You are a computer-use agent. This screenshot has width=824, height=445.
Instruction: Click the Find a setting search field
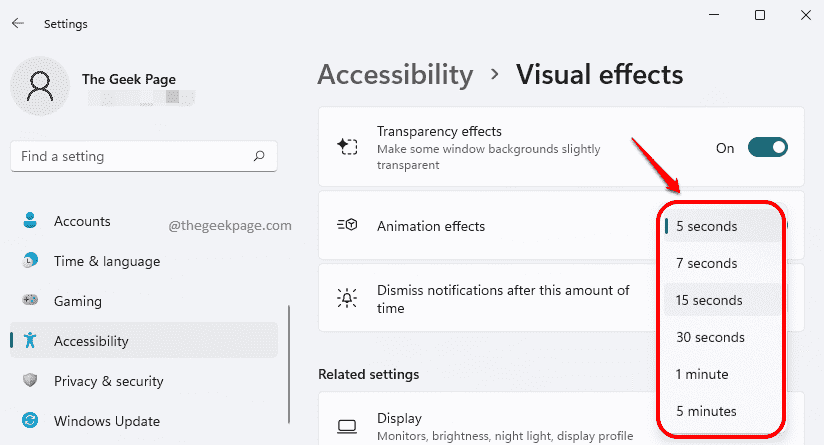coord(143,156)
